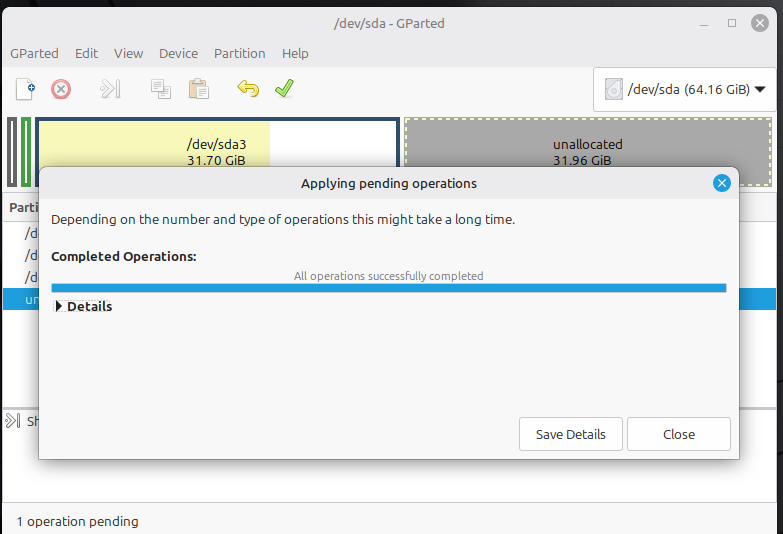This screenshot has height=534, width=783.
Task: Open the Partition menu
Action: click(240, 53)
